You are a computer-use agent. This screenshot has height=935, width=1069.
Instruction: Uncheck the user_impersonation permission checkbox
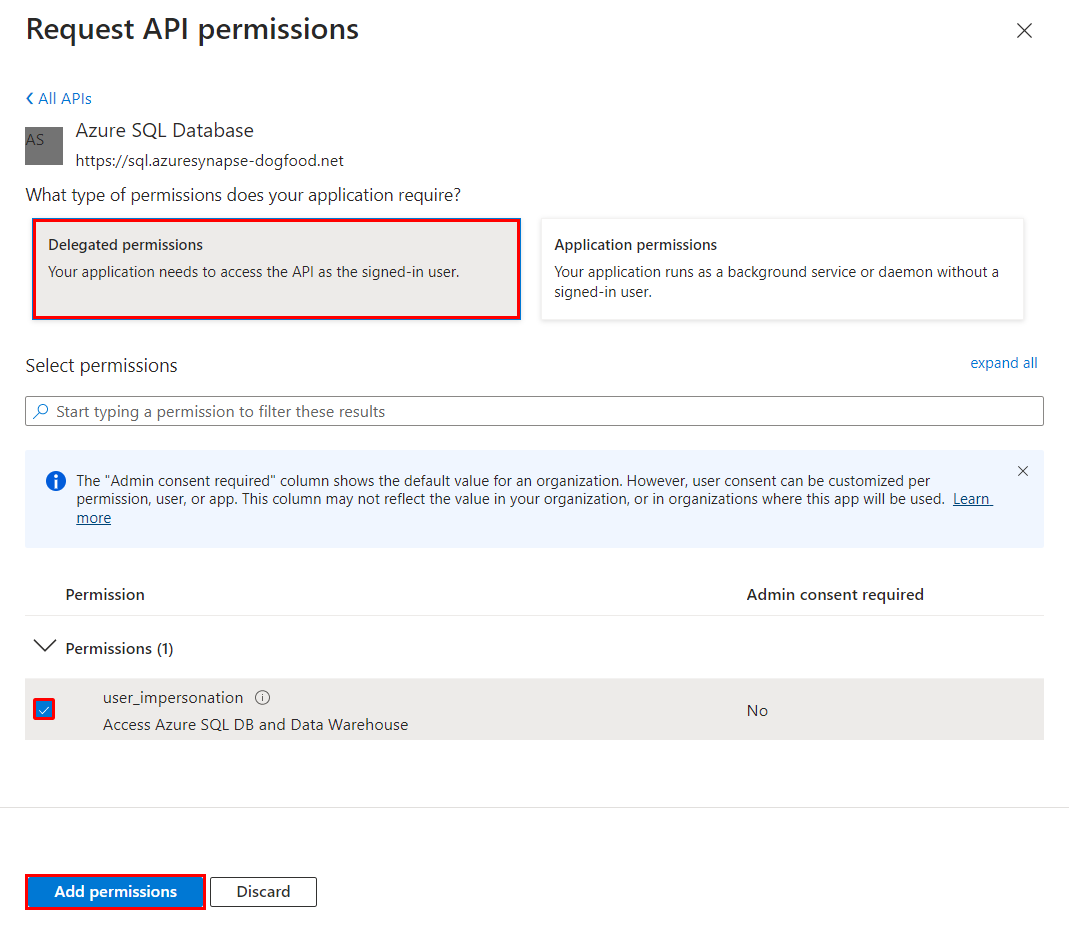pyautogui.click(x=44, y=709)
